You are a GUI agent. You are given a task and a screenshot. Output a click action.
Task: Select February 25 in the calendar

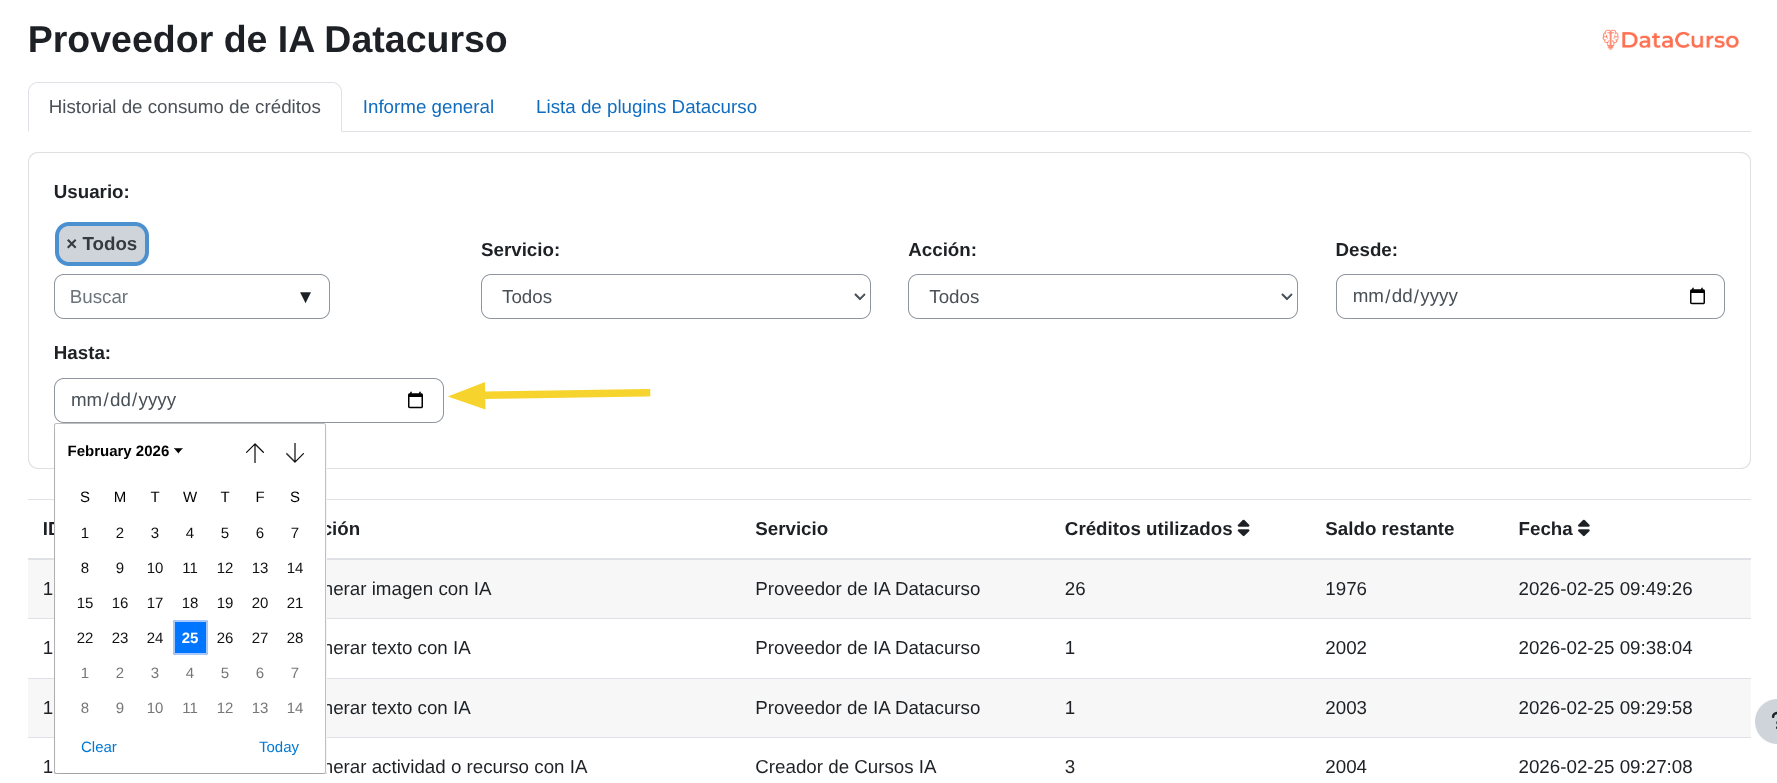click(x=190, y=638)
